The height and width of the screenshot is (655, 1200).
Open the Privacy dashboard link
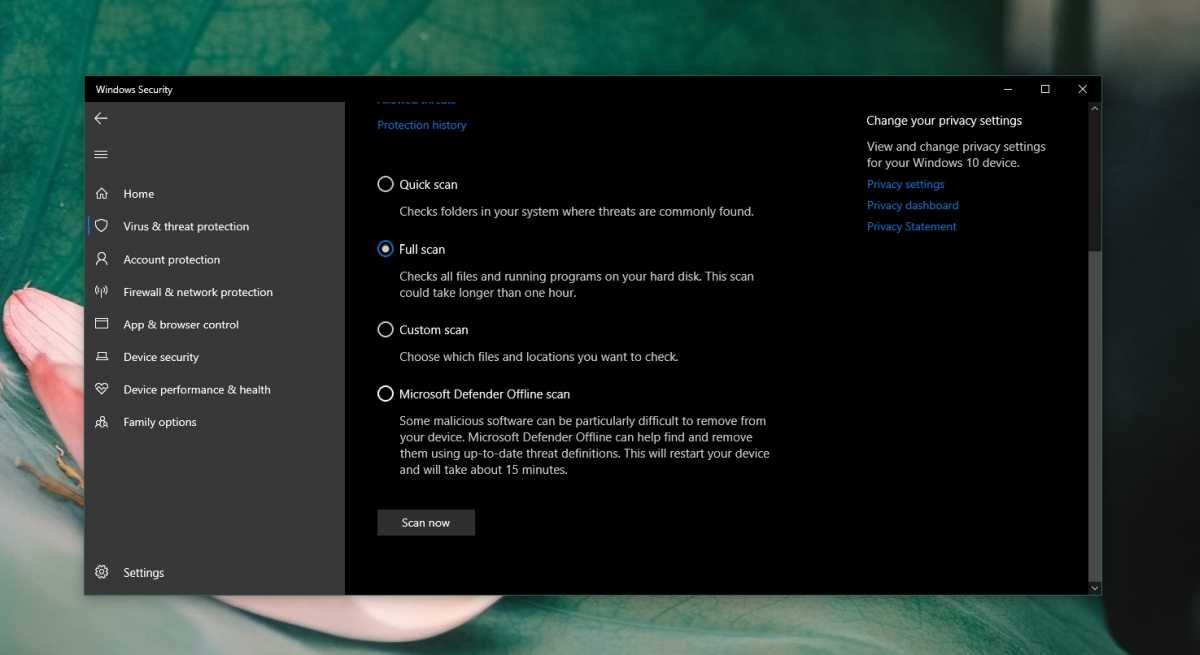[912, 205]
